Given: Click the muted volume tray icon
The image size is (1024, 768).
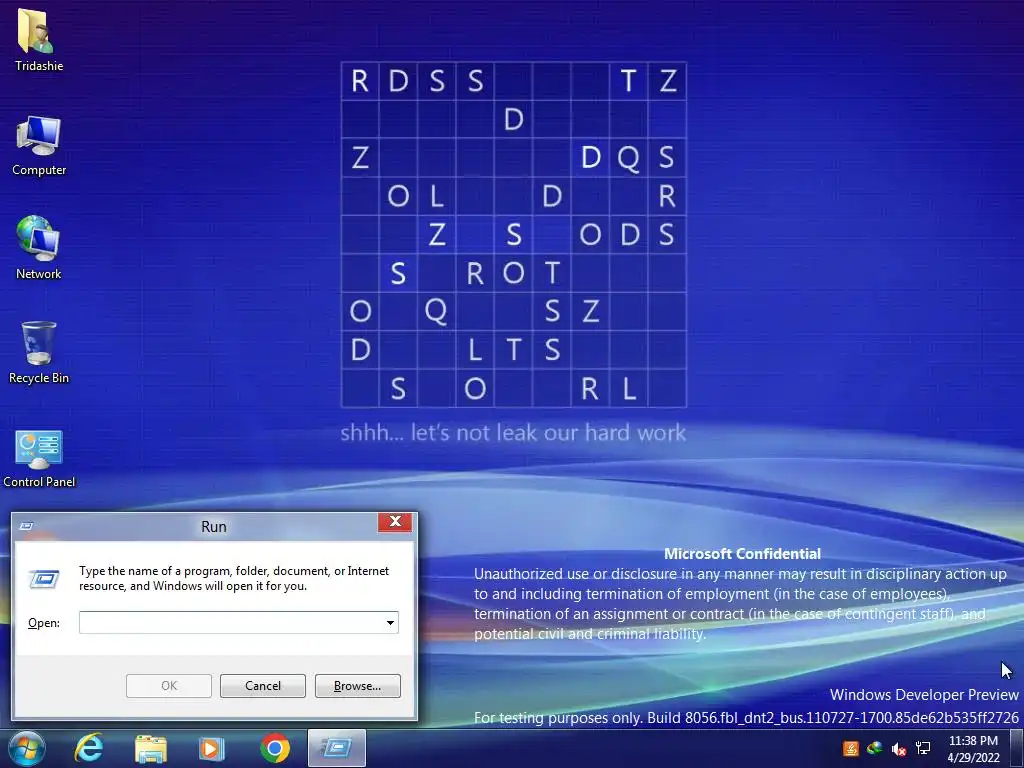Looking at the screenshot, I should [899, 748].
